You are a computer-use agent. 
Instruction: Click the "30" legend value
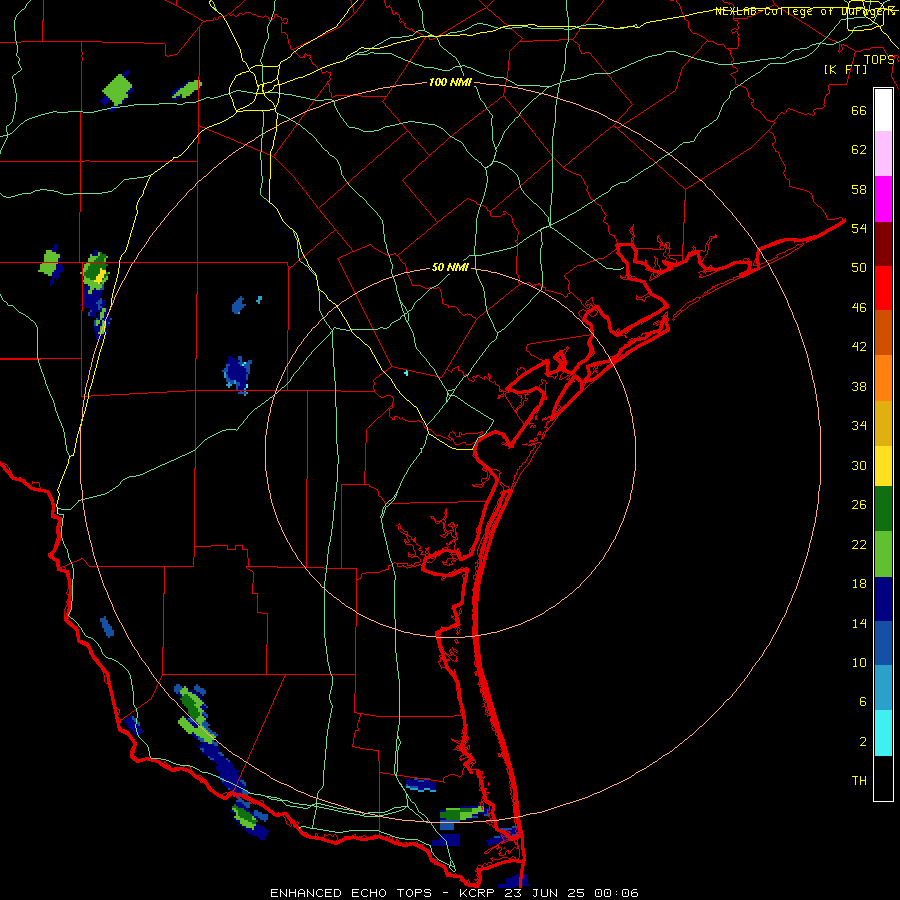pos(859,465)
